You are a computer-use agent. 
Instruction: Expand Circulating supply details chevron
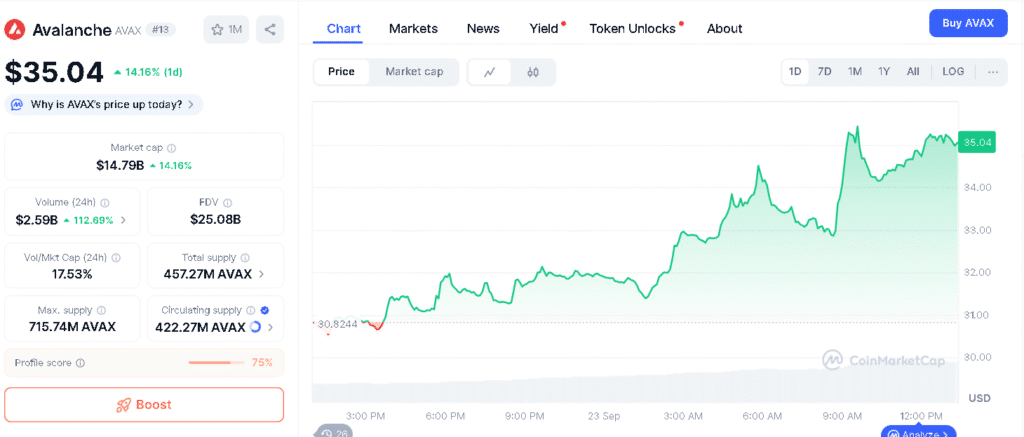click(x=271, y=327)
